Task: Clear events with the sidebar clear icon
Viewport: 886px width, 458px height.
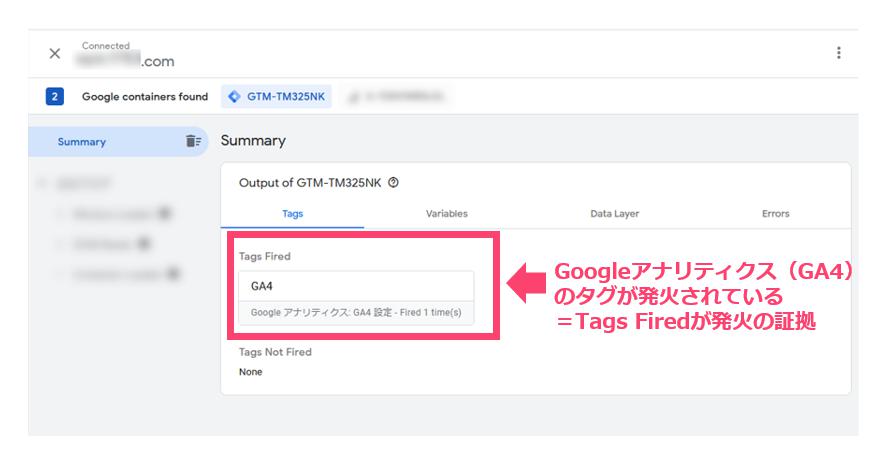Action: coord(193,141)
